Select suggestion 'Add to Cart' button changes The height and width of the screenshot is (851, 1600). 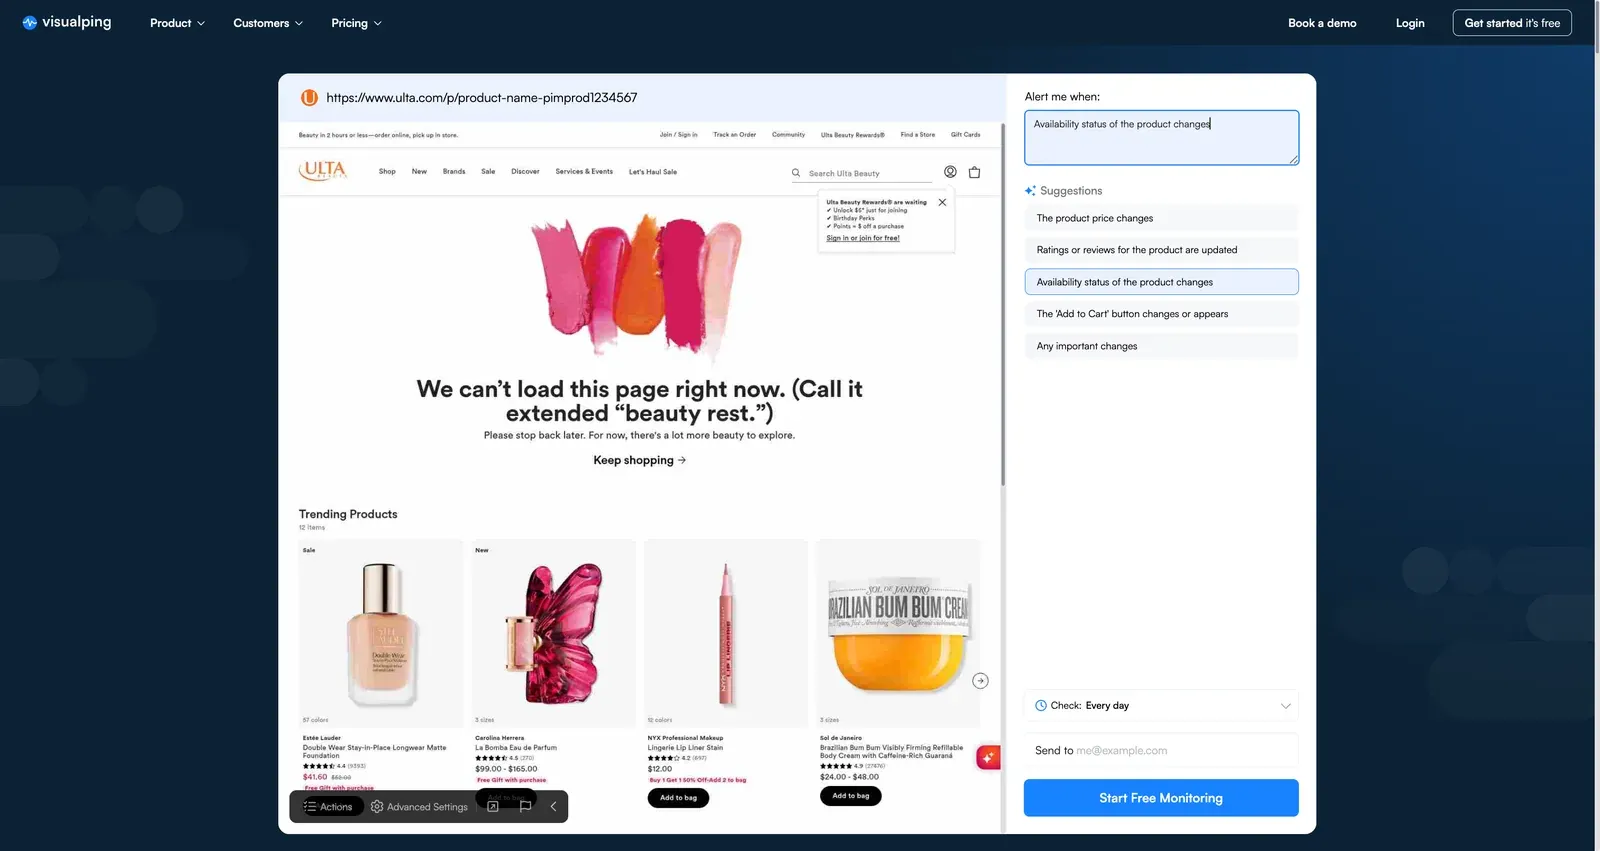[x=1161, y=314]
